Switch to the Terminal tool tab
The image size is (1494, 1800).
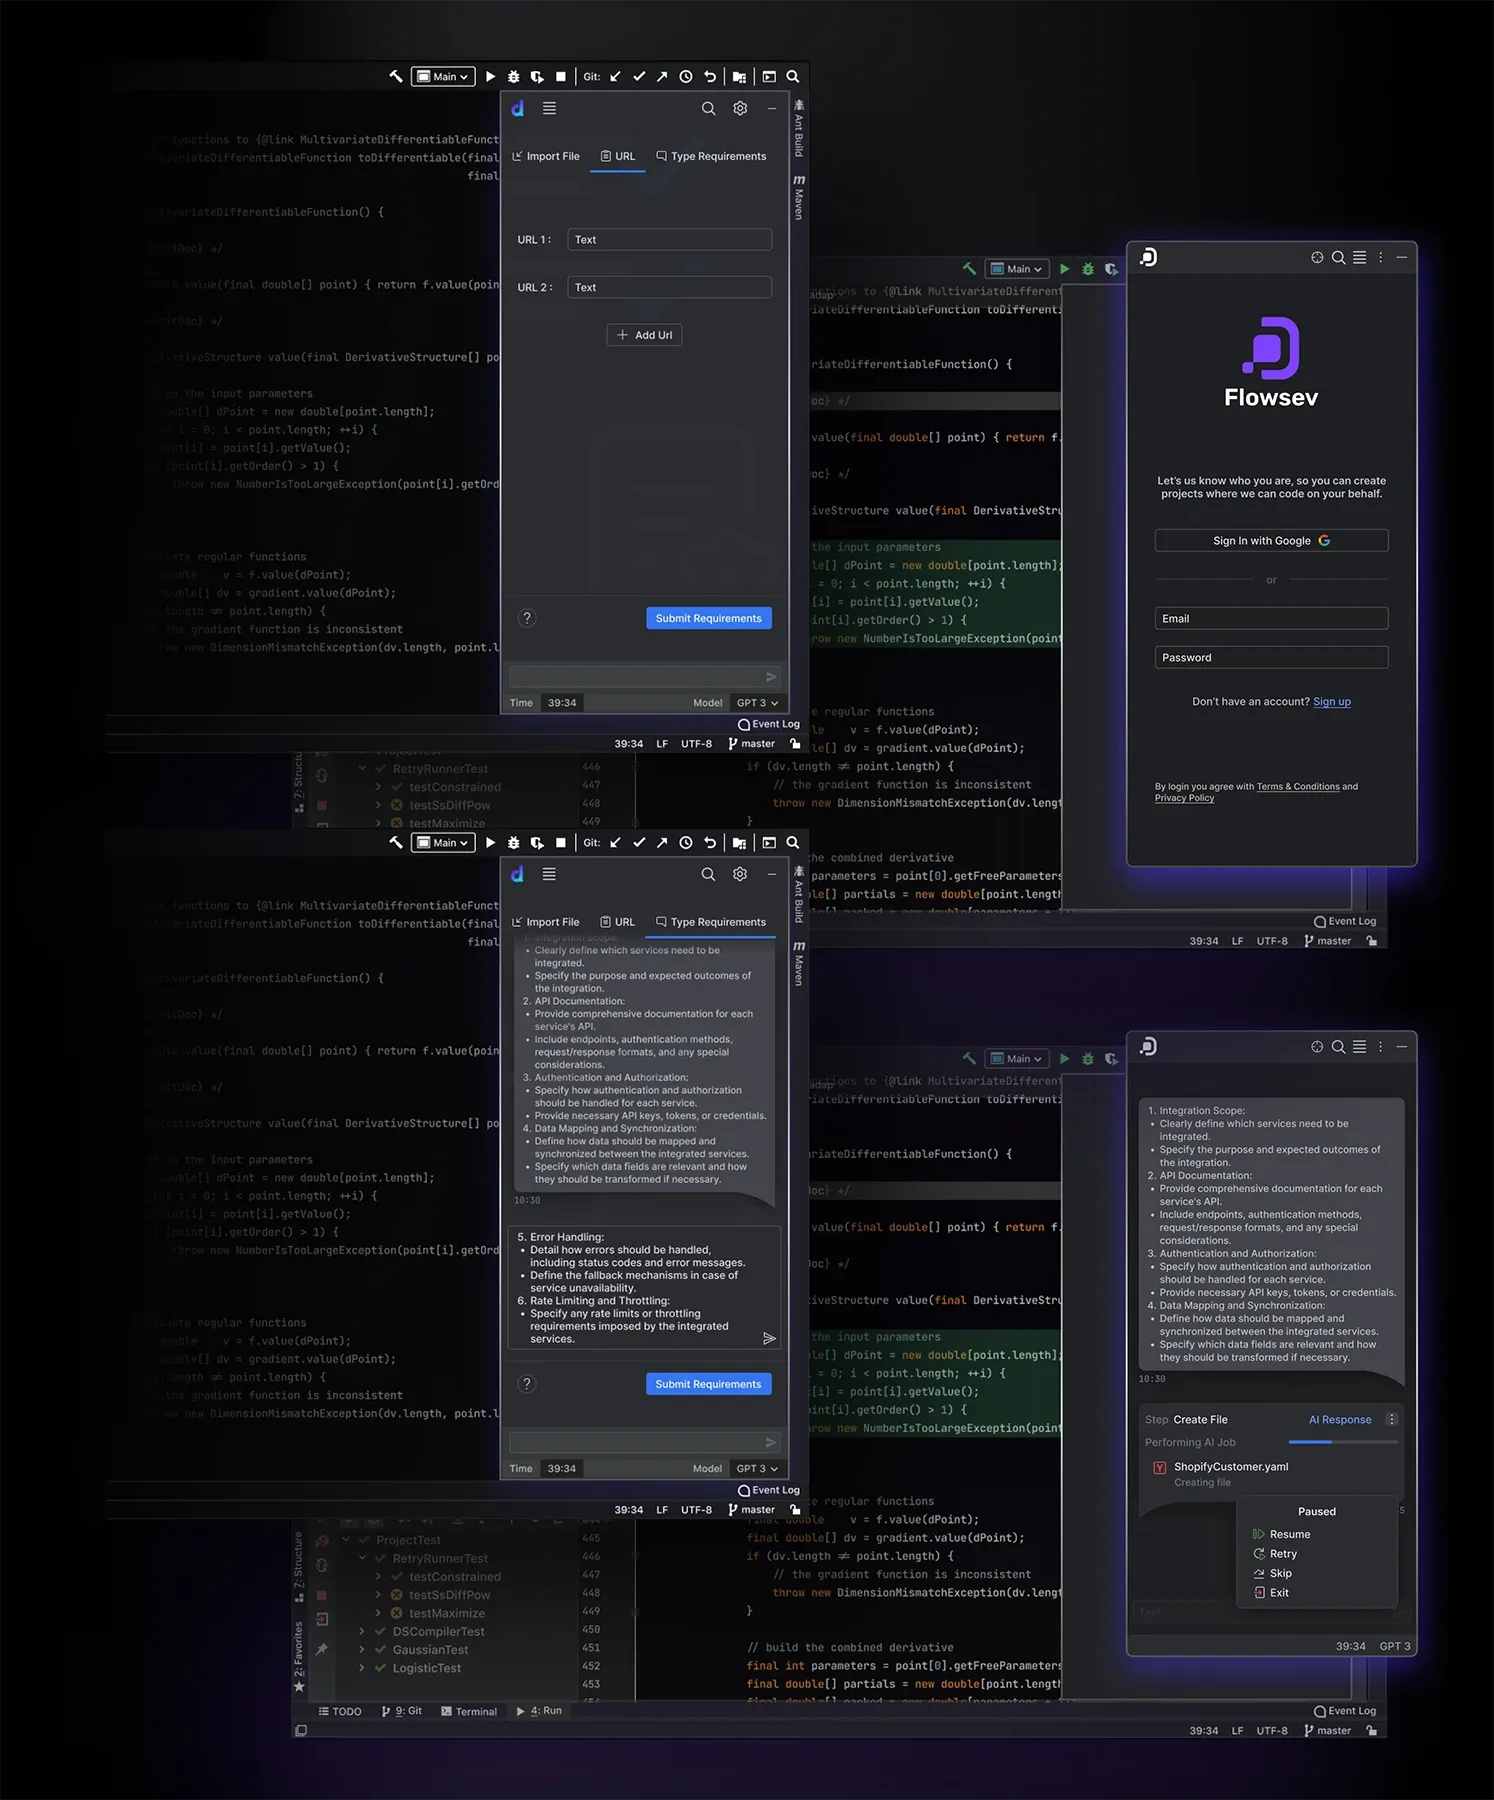(469, 1711)
